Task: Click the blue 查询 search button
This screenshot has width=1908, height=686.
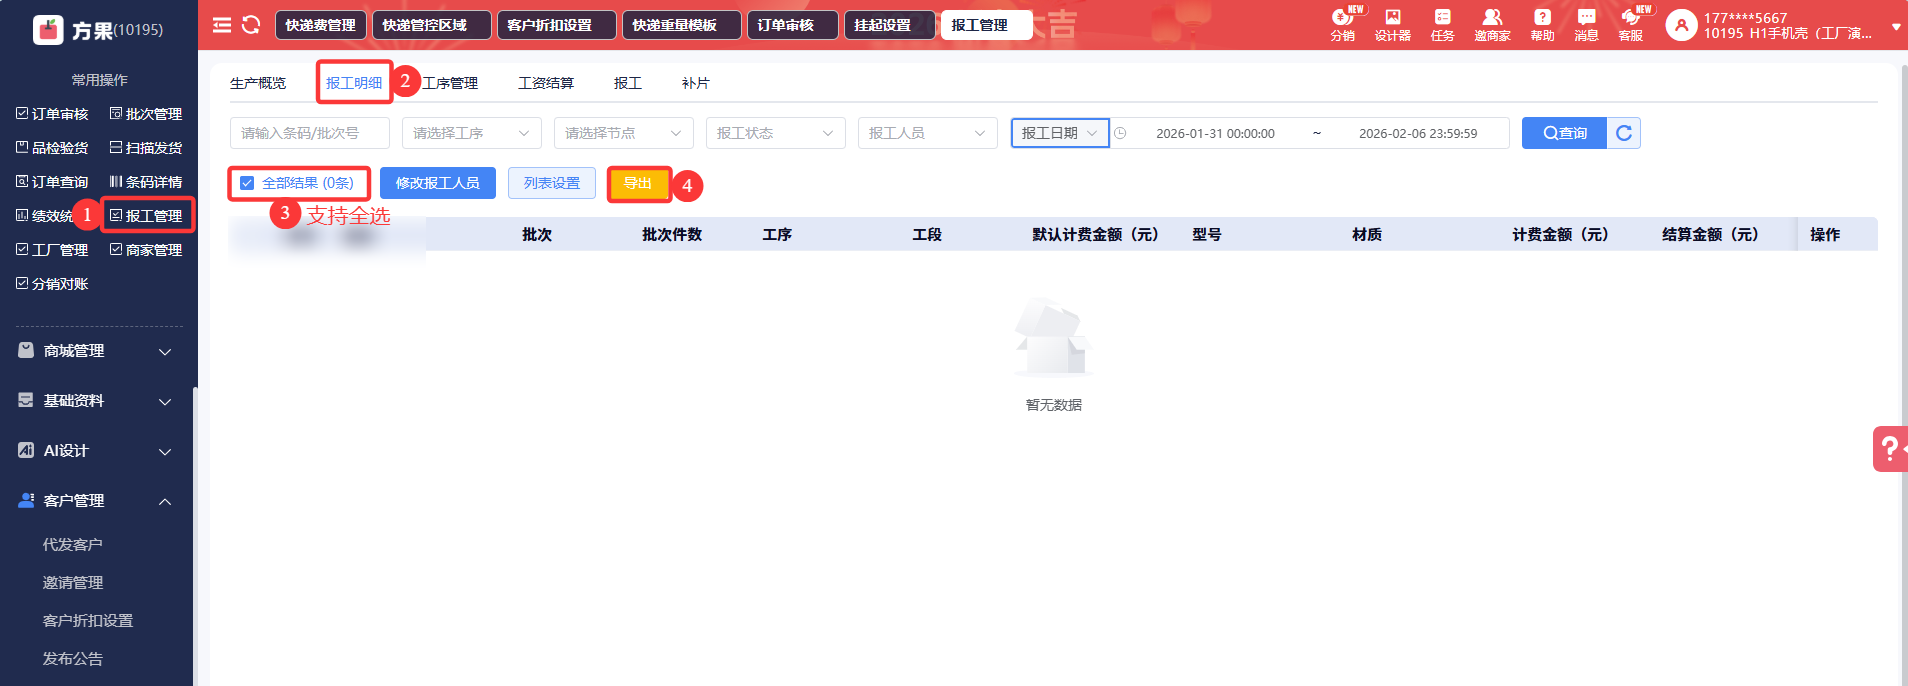Action: [1564, 133]
